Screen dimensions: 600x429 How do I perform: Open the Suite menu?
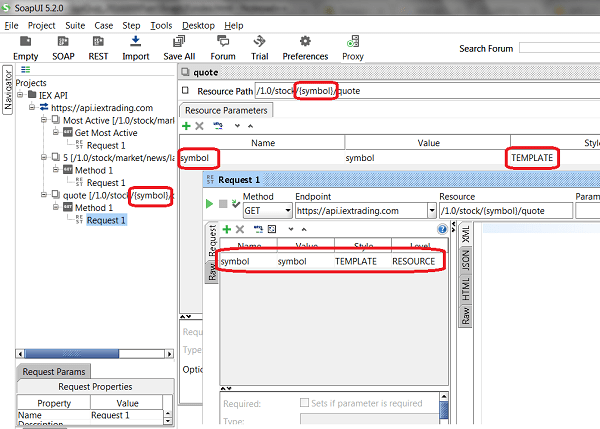point(75,26)
